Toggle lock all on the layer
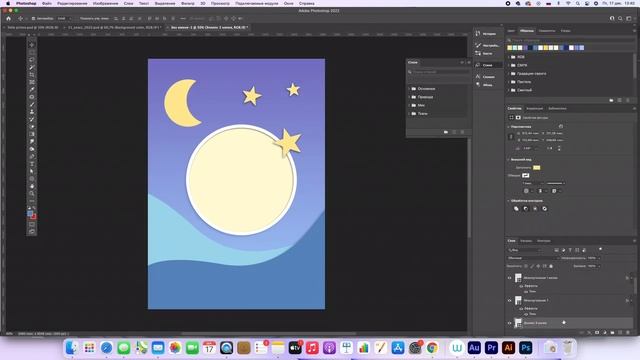 coord(551,266)
